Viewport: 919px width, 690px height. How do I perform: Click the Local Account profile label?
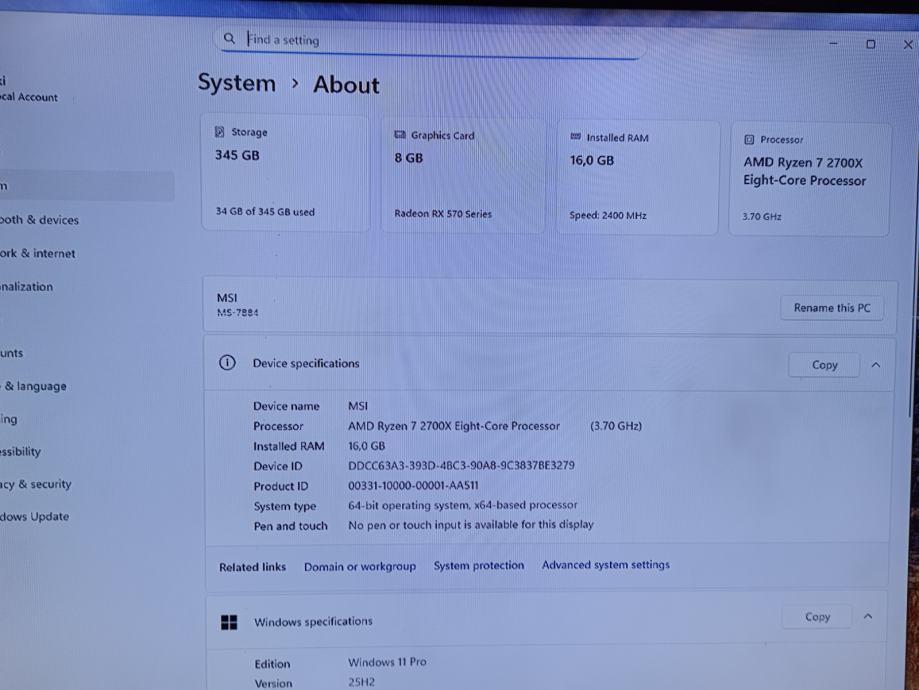[x=29, y=97]
